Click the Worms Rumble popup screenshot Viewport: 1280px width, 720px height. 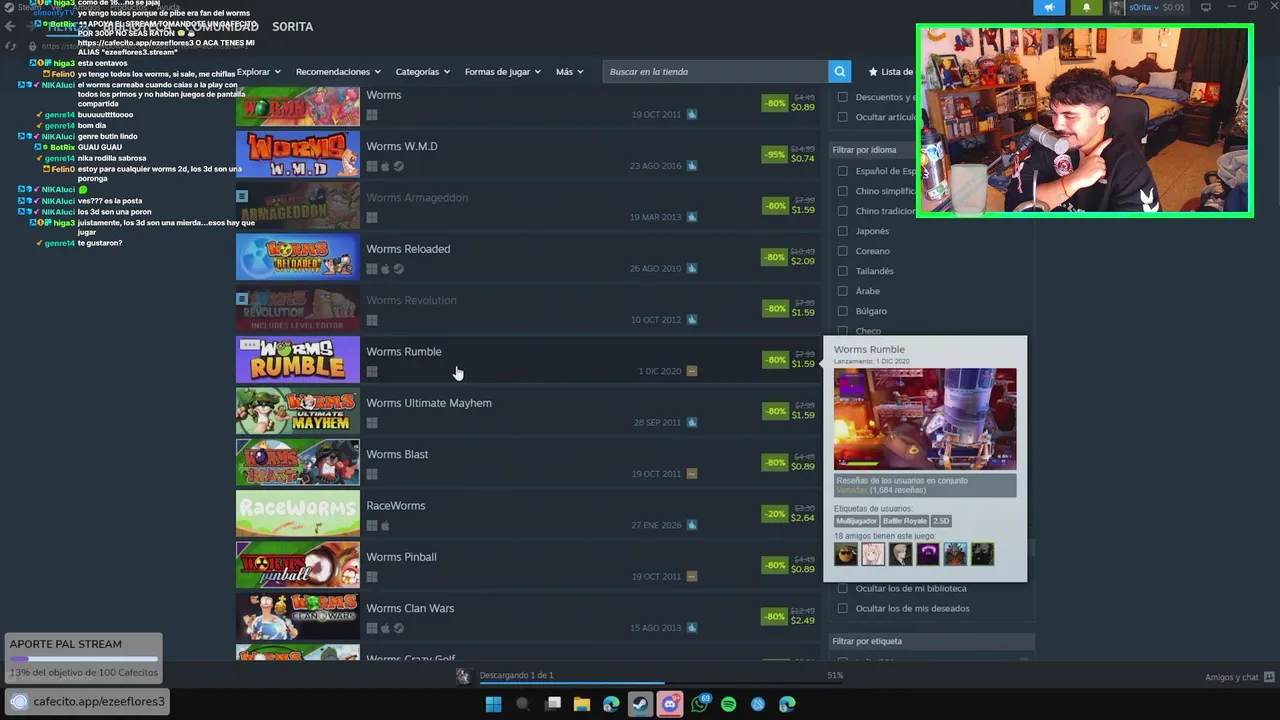[x=925, y=419]
